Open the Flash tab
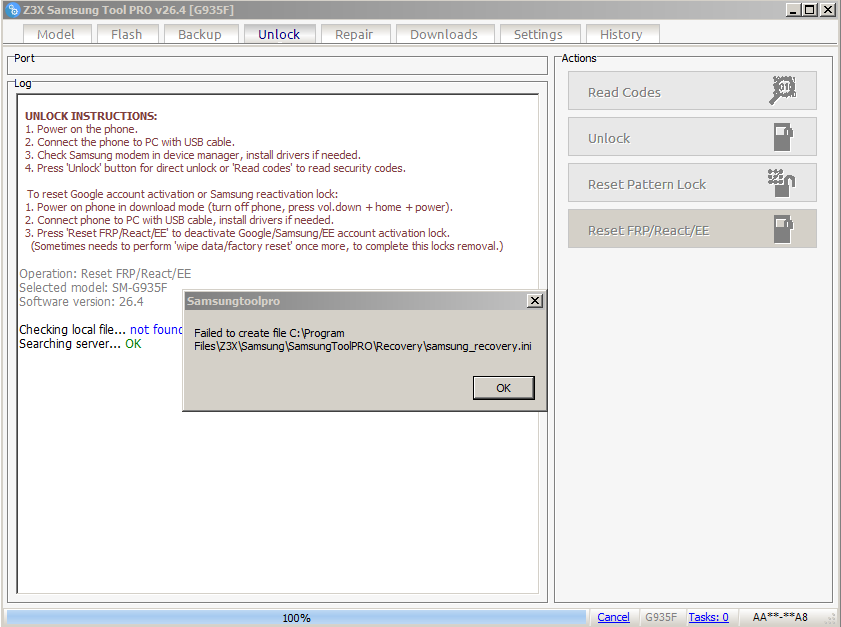Image resolution: width=841 pixels, height=627 pixels. 127,34
